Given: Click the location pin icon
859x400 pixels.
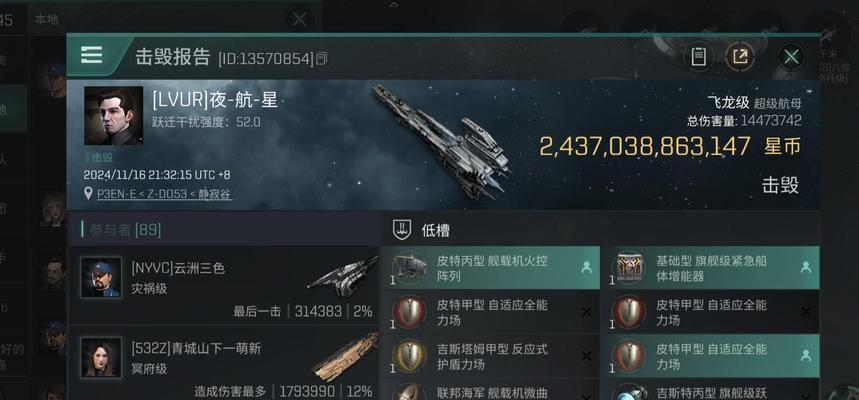Looking at the screenshot, I should [x=88, y=194].
